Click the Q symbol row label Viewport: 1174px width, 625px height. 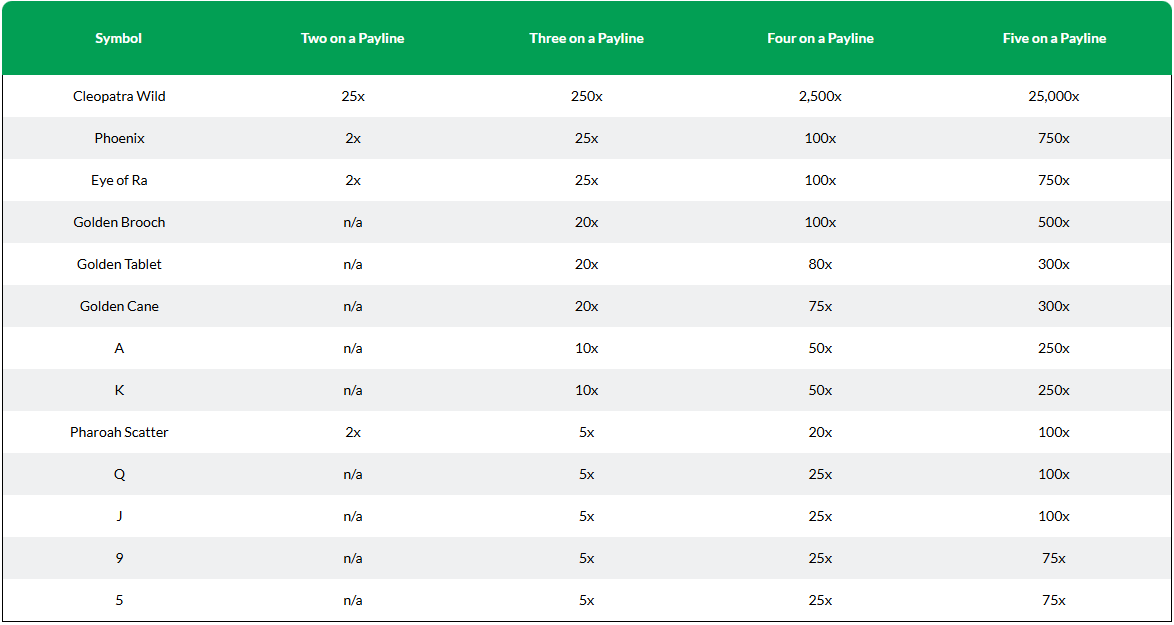click(x=119, y=474)
